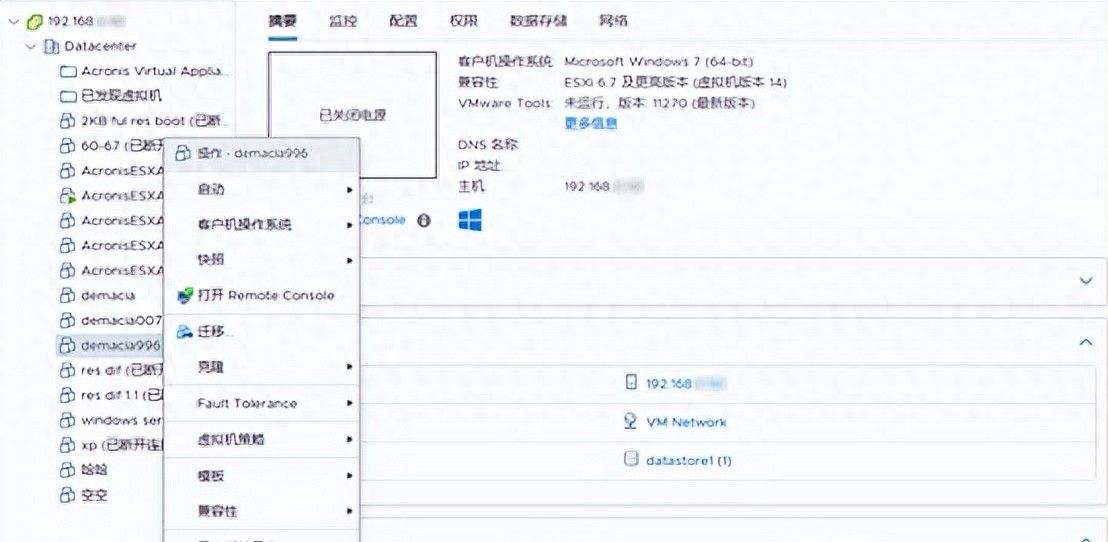
Task: Collapse the Datacenter tree node
Action: coord(30,47)
